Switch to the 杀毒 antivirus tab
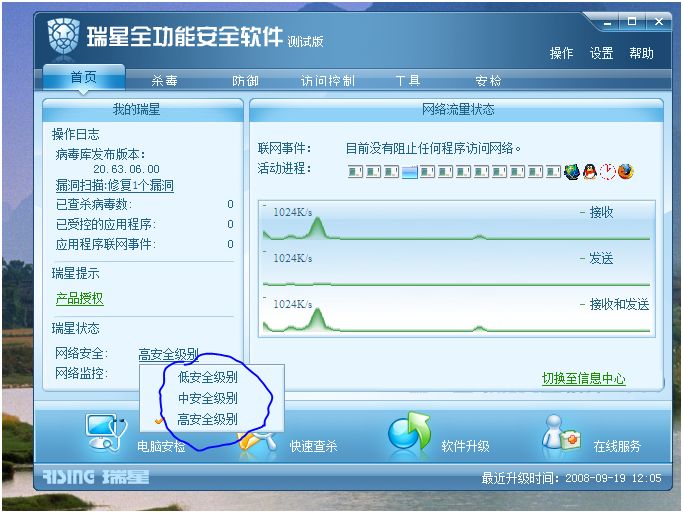This screenshot has width=683, height=513. click(164, 81)
